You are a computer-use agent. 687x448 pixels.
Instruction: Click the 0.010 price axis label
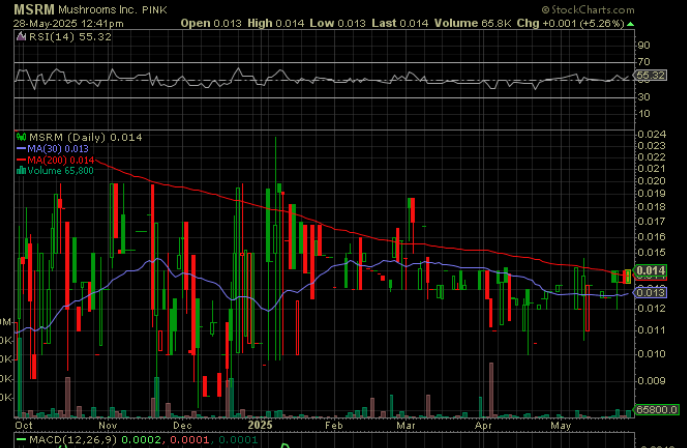tap(652, 354)
